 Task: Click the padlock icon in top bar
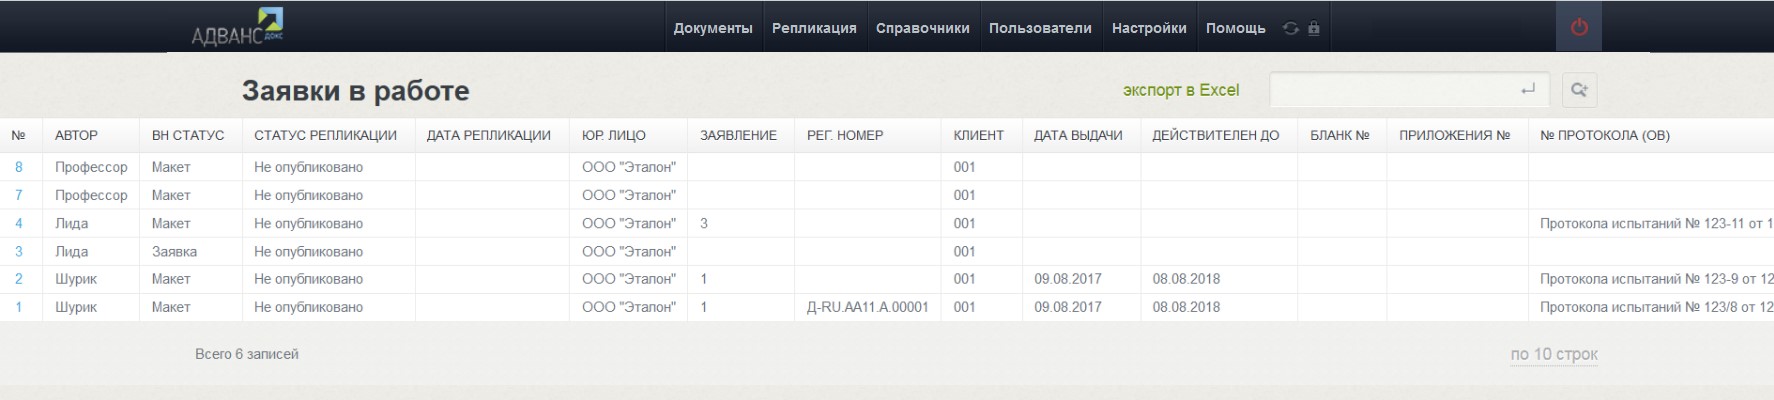pyautogui.click(x=1314, y=28)
